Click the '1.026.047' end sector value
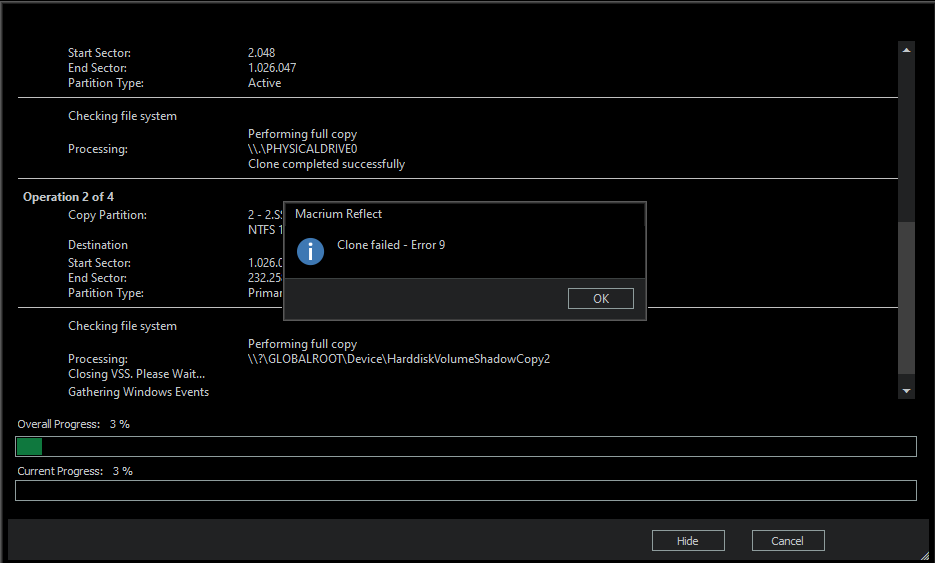Image resolution: width=935 pixels, height=563 pixels. [x=272, y=68]
